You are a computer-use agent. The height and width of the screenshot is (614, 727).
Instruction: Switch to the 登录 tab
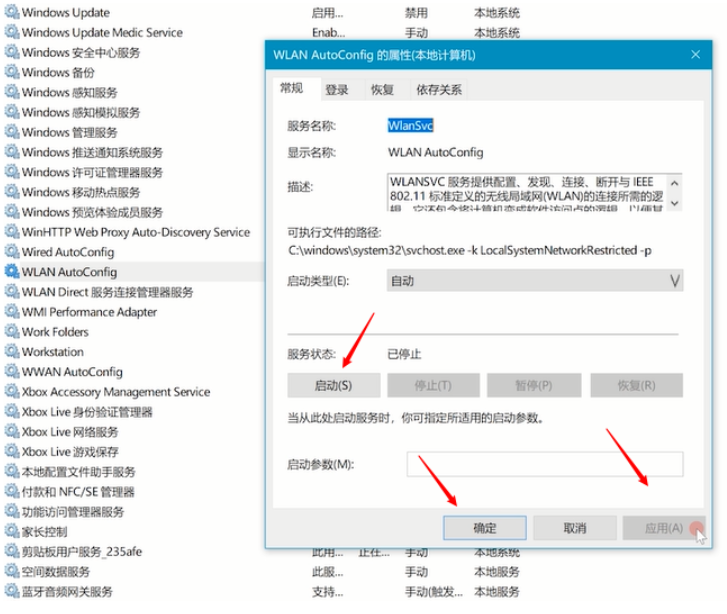(337, 90)
